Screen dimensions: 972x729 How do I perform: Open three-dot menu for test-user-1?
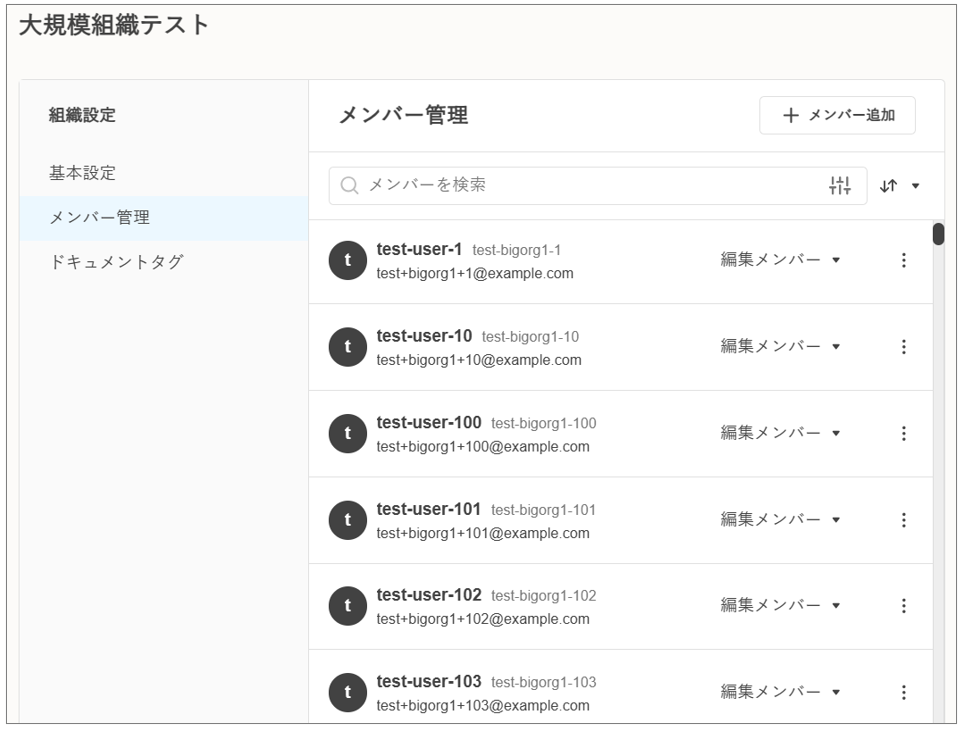tap(903, 260)
